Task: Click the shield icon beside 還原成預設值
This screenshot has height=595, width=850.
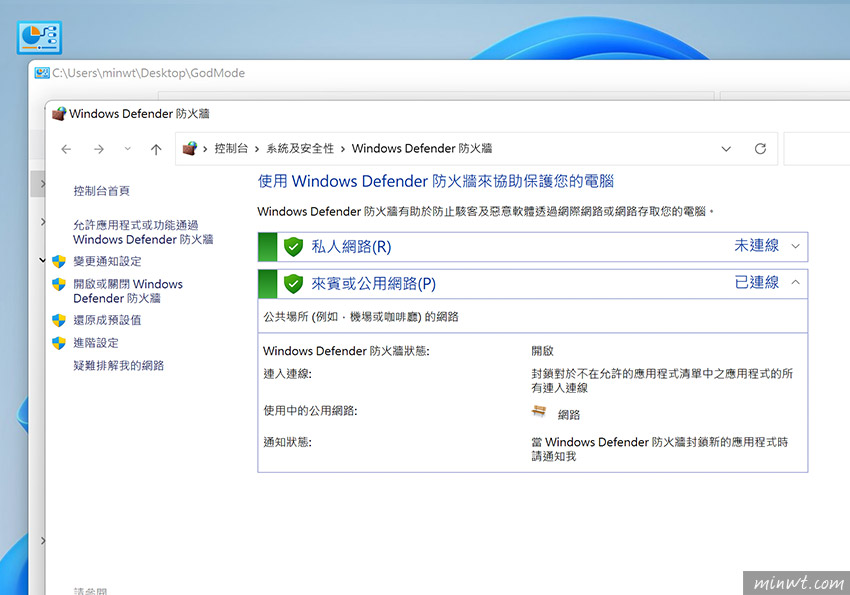Action: (x=59, y=320)
